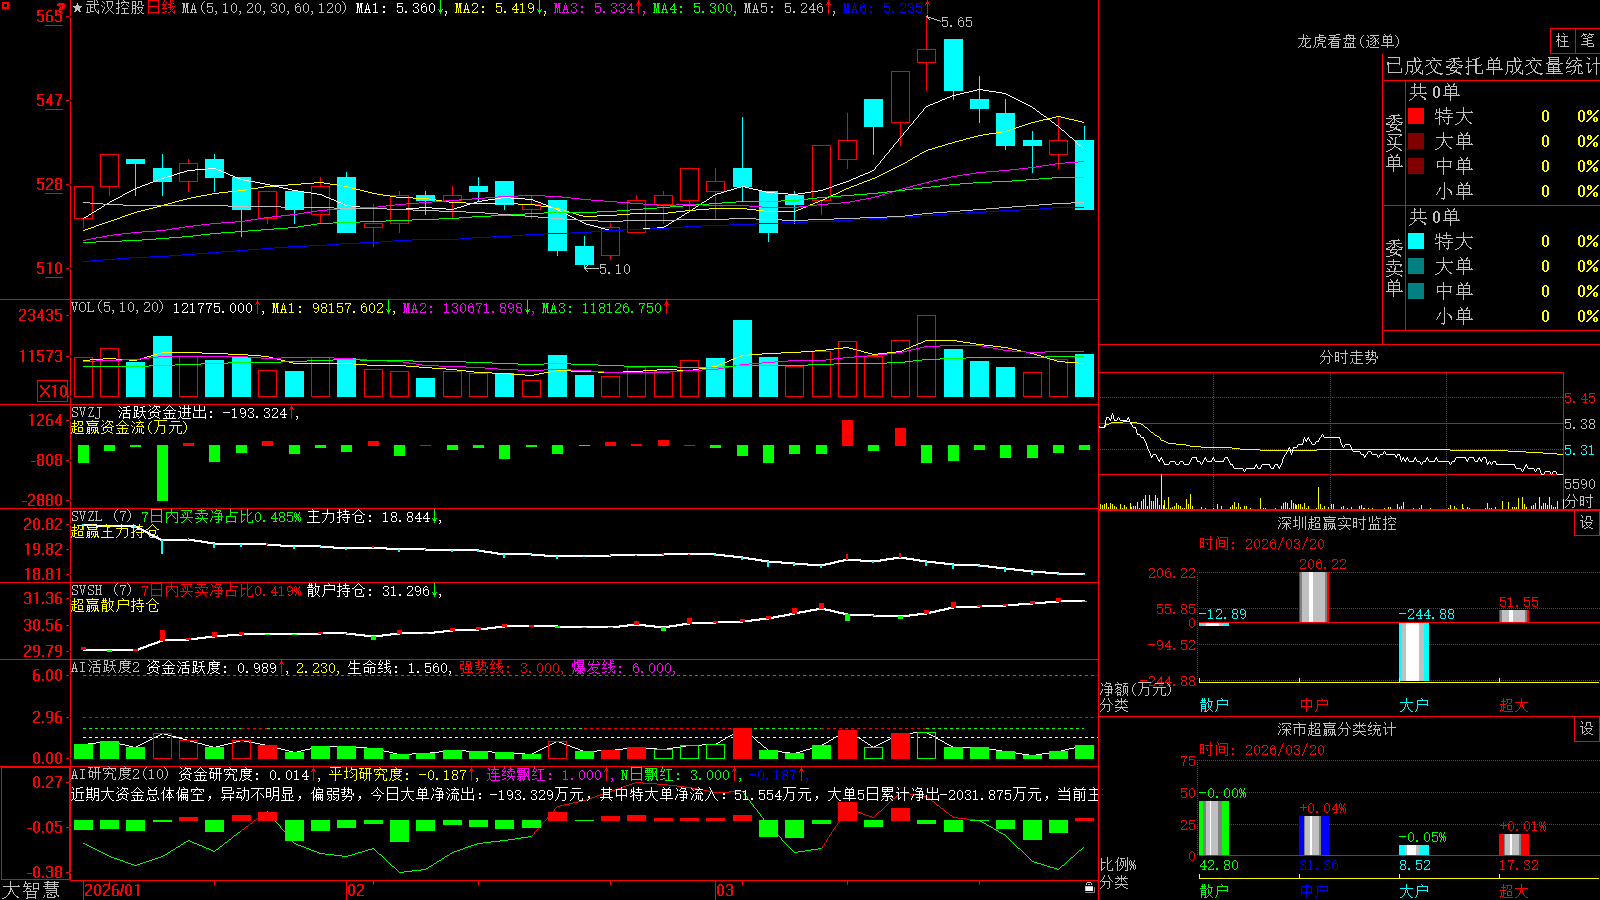Click the X10 volume scale box
The width and height of the screenshot is (1600, 900).
click(x=53, y=391)
